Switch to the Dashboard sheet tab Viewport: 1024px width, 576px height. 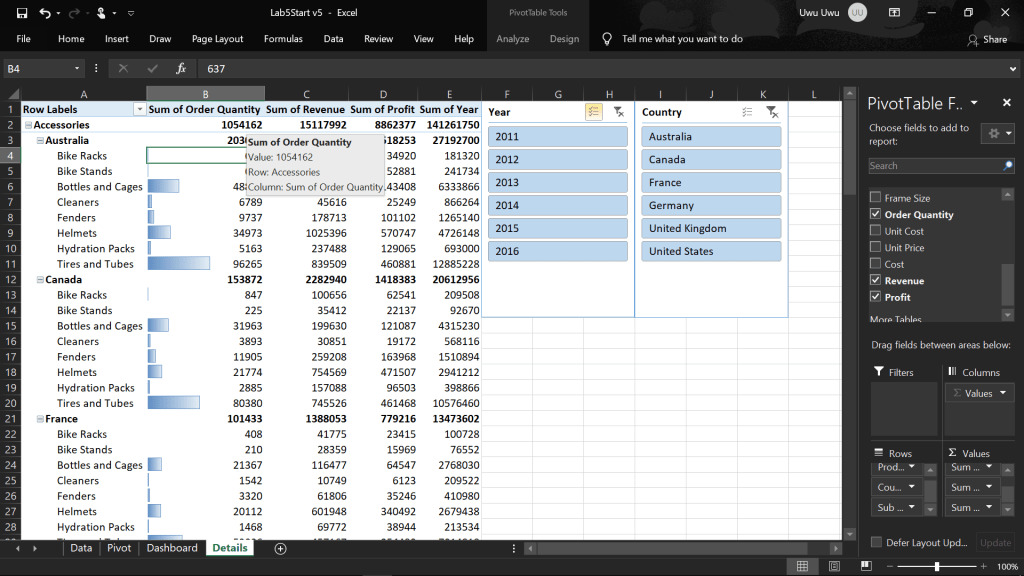coord(172,548)
